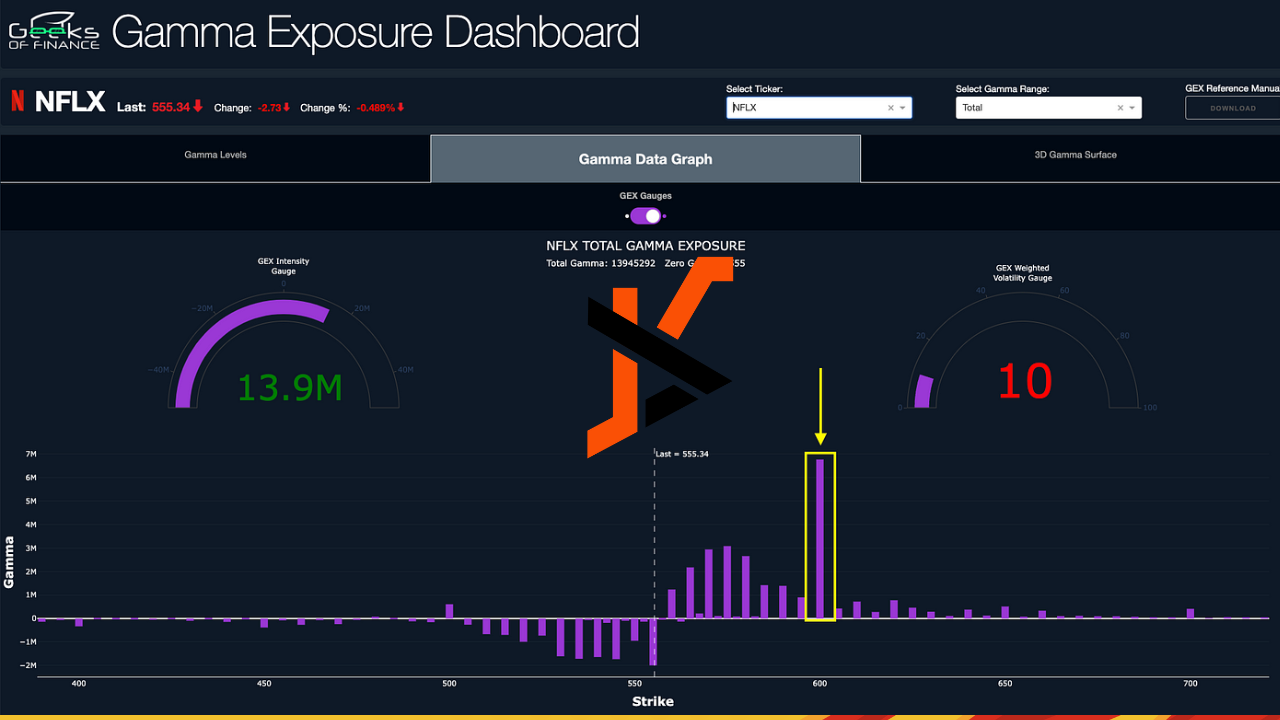Select the Gamma Data Graph tab
1280x720 pixels.
click(x=646, y=159)
